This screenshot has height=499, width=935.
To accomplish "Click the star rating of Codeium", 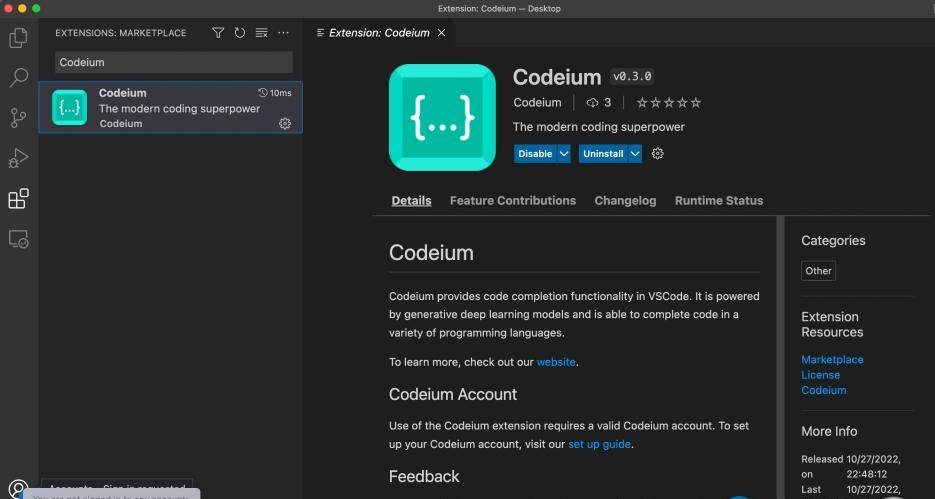I will point(668,103).
